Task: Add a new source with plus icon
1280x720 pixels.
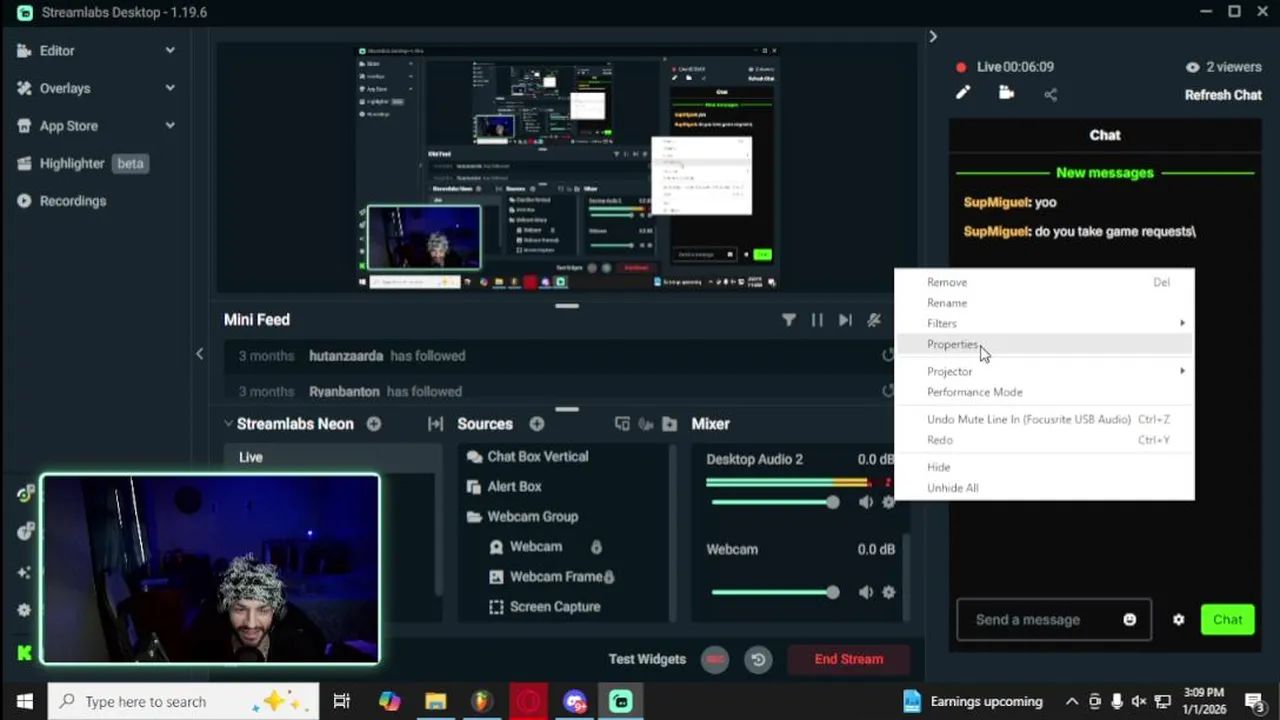Action: point(537,424)
